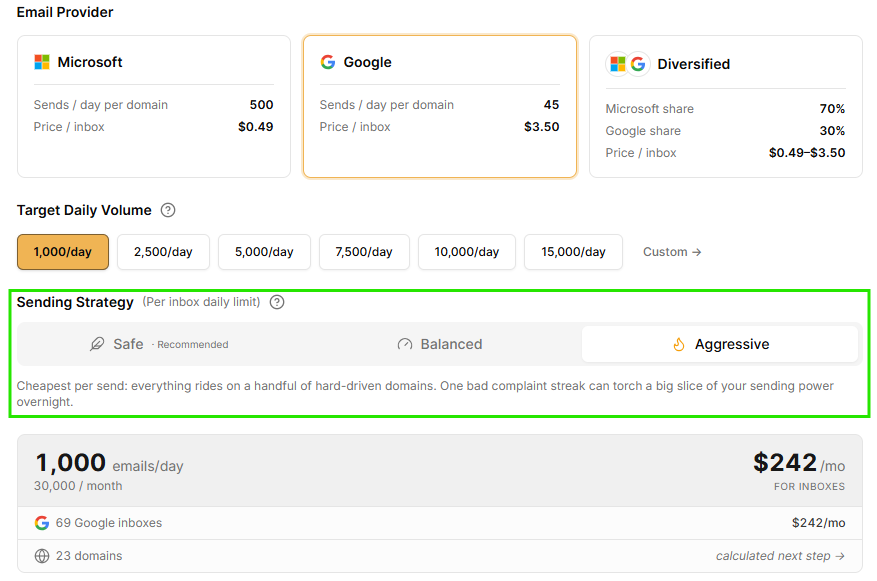Click Google's '$3.50' price value

pos(541,127)
